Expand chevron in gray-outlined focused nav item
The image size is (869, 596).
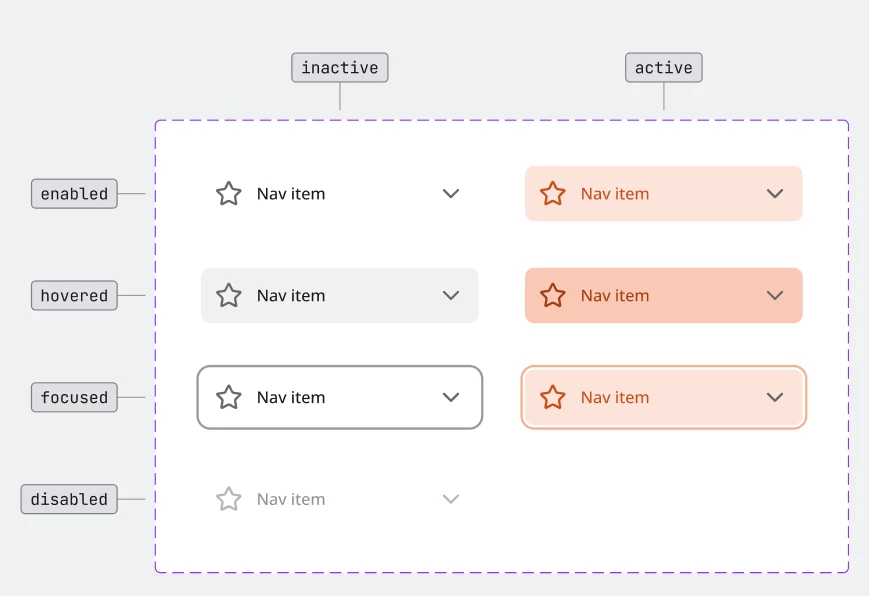[451, 398]
